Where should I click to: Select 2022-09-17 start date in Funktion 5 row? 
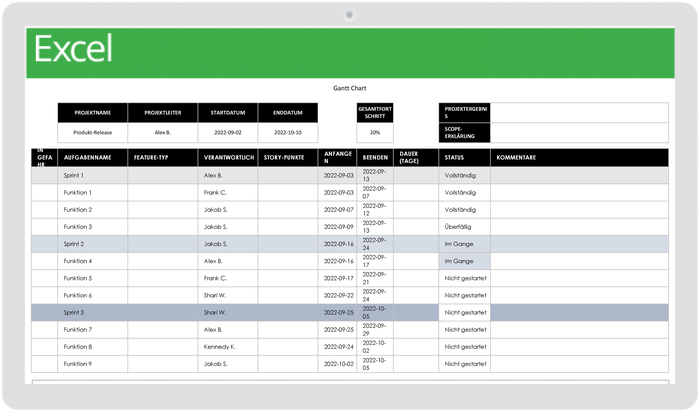[x=338, y=278]
